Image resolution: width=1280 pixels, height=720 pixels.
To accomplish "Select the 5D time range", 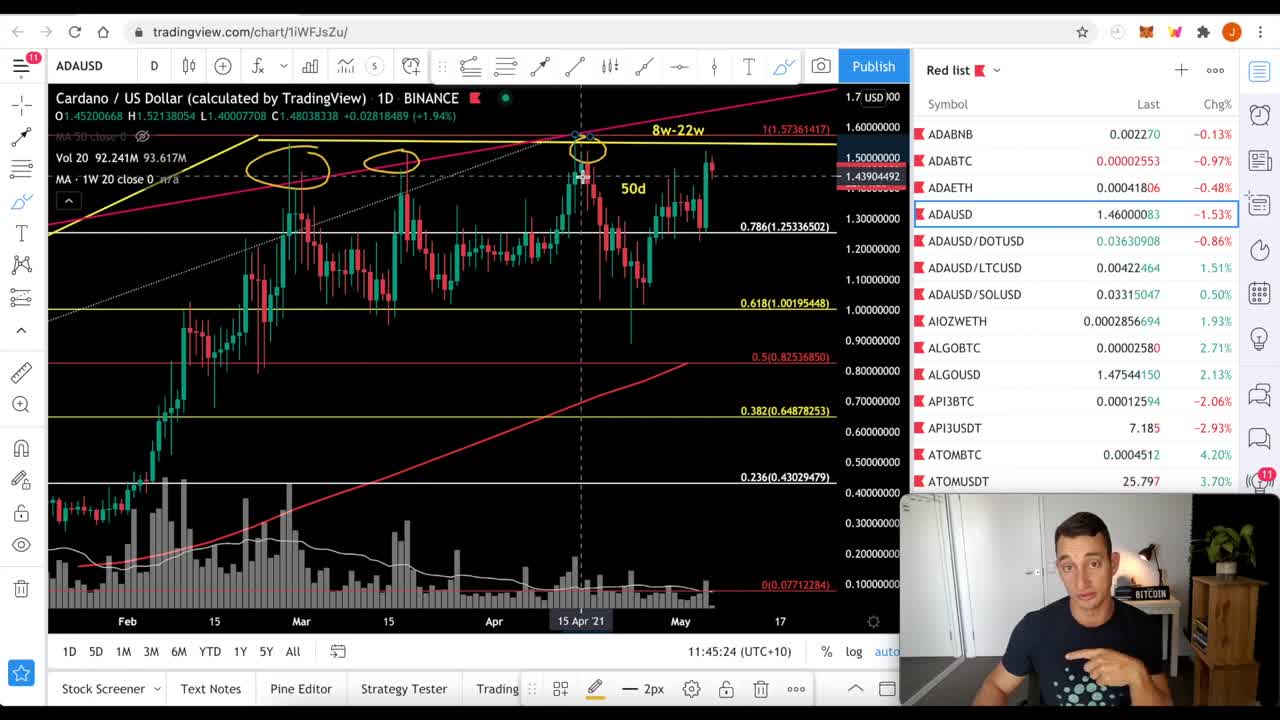I will click(96, 651).
